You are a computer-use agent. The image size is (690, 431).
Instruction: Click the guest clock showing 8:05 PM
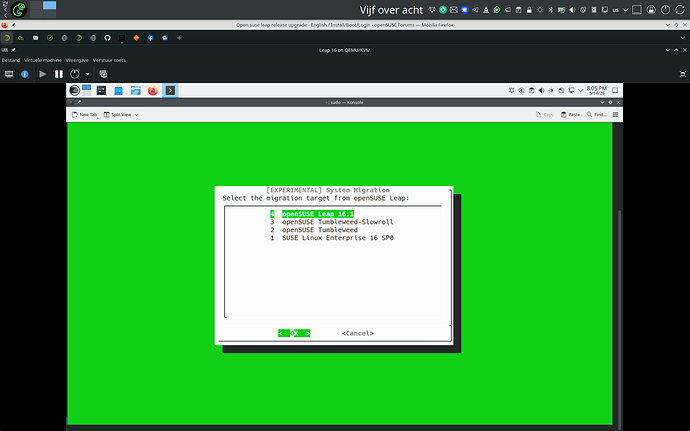click(x=596, y=90)
